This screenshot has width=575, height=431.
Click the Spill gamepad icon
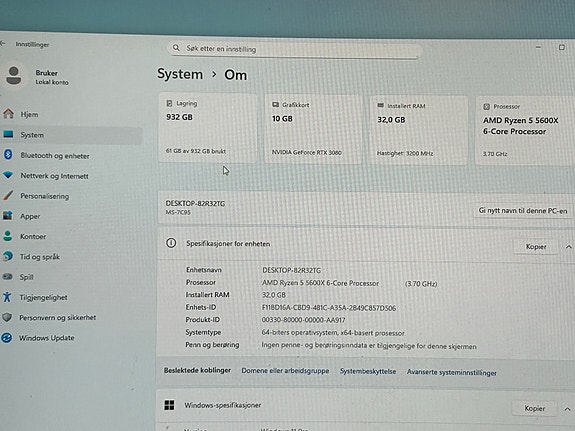8,276
